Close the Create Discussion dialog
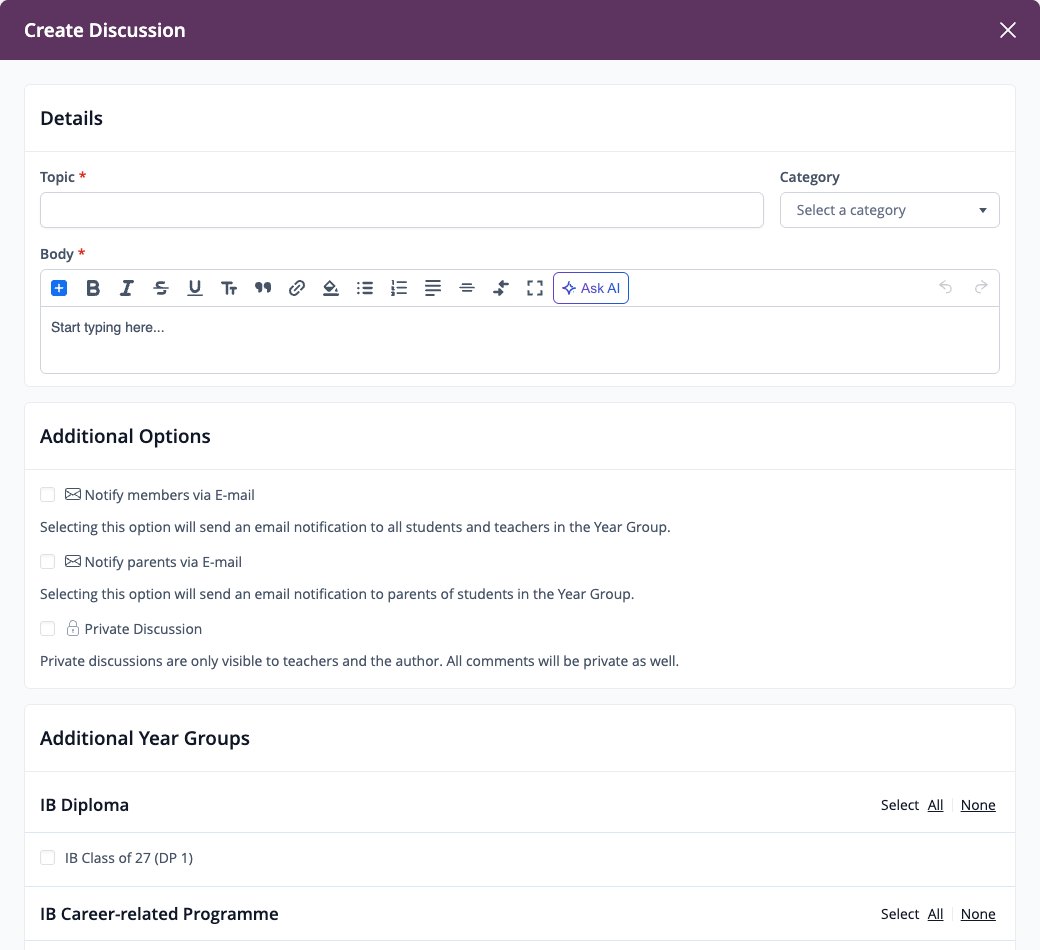 point(1008,30)
